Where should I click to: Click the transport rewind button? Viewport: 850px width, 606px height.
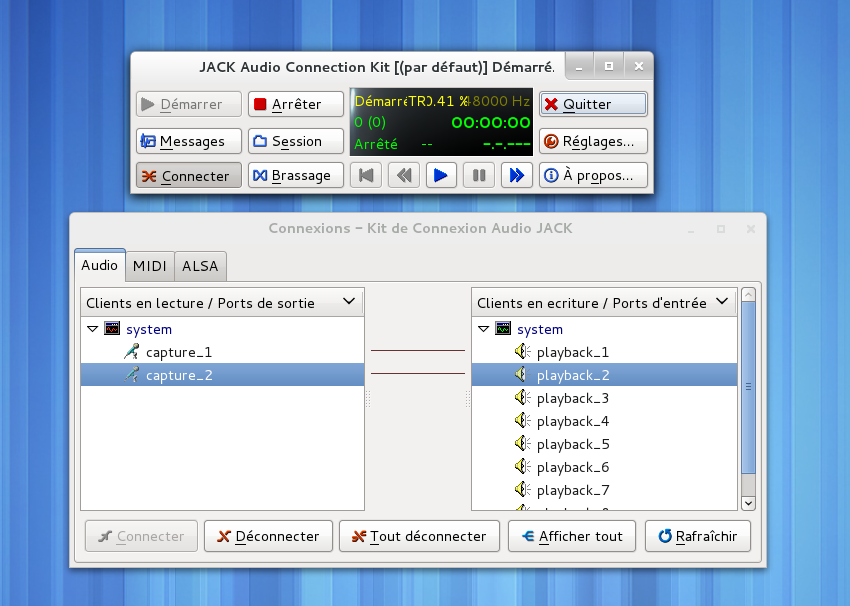pyautogui.click(x=404, y=176)
